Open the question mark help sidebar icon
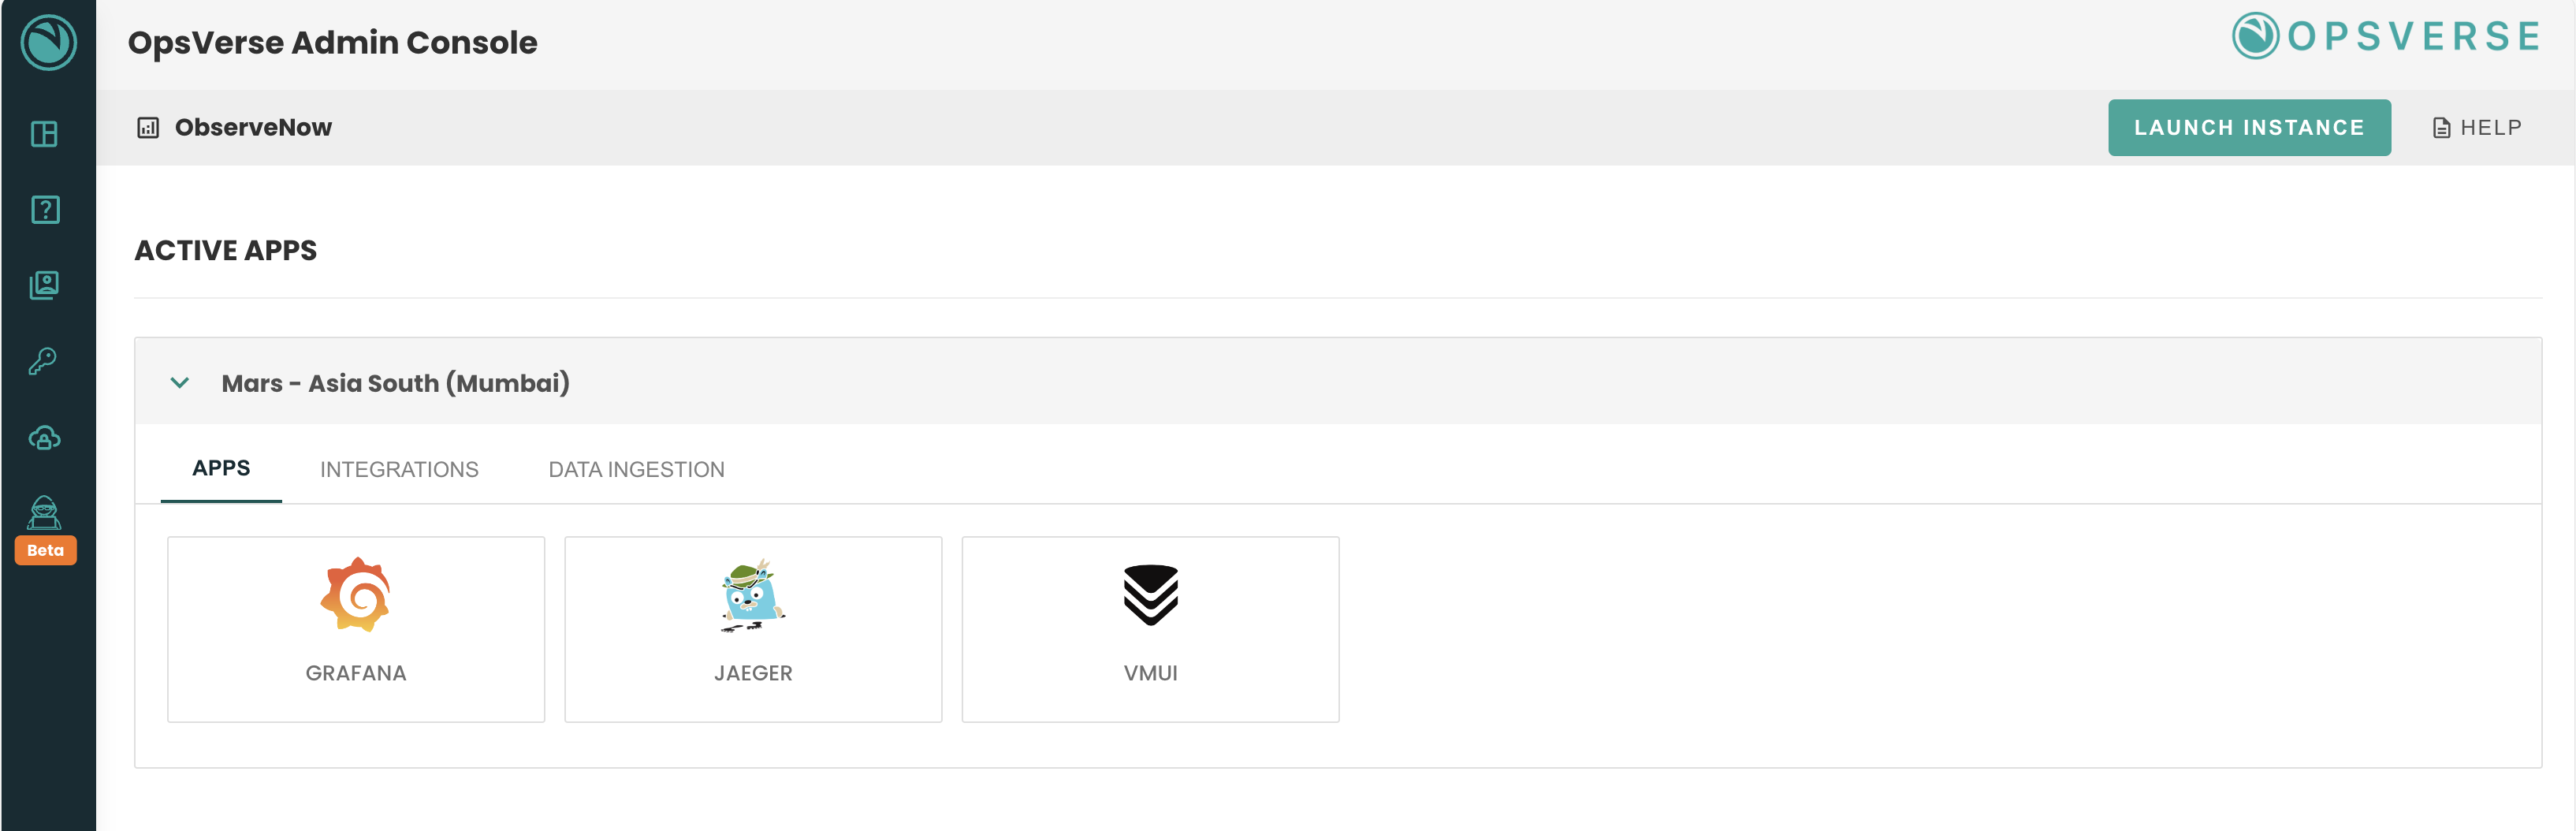The image size is (2576, 831). 45,210
